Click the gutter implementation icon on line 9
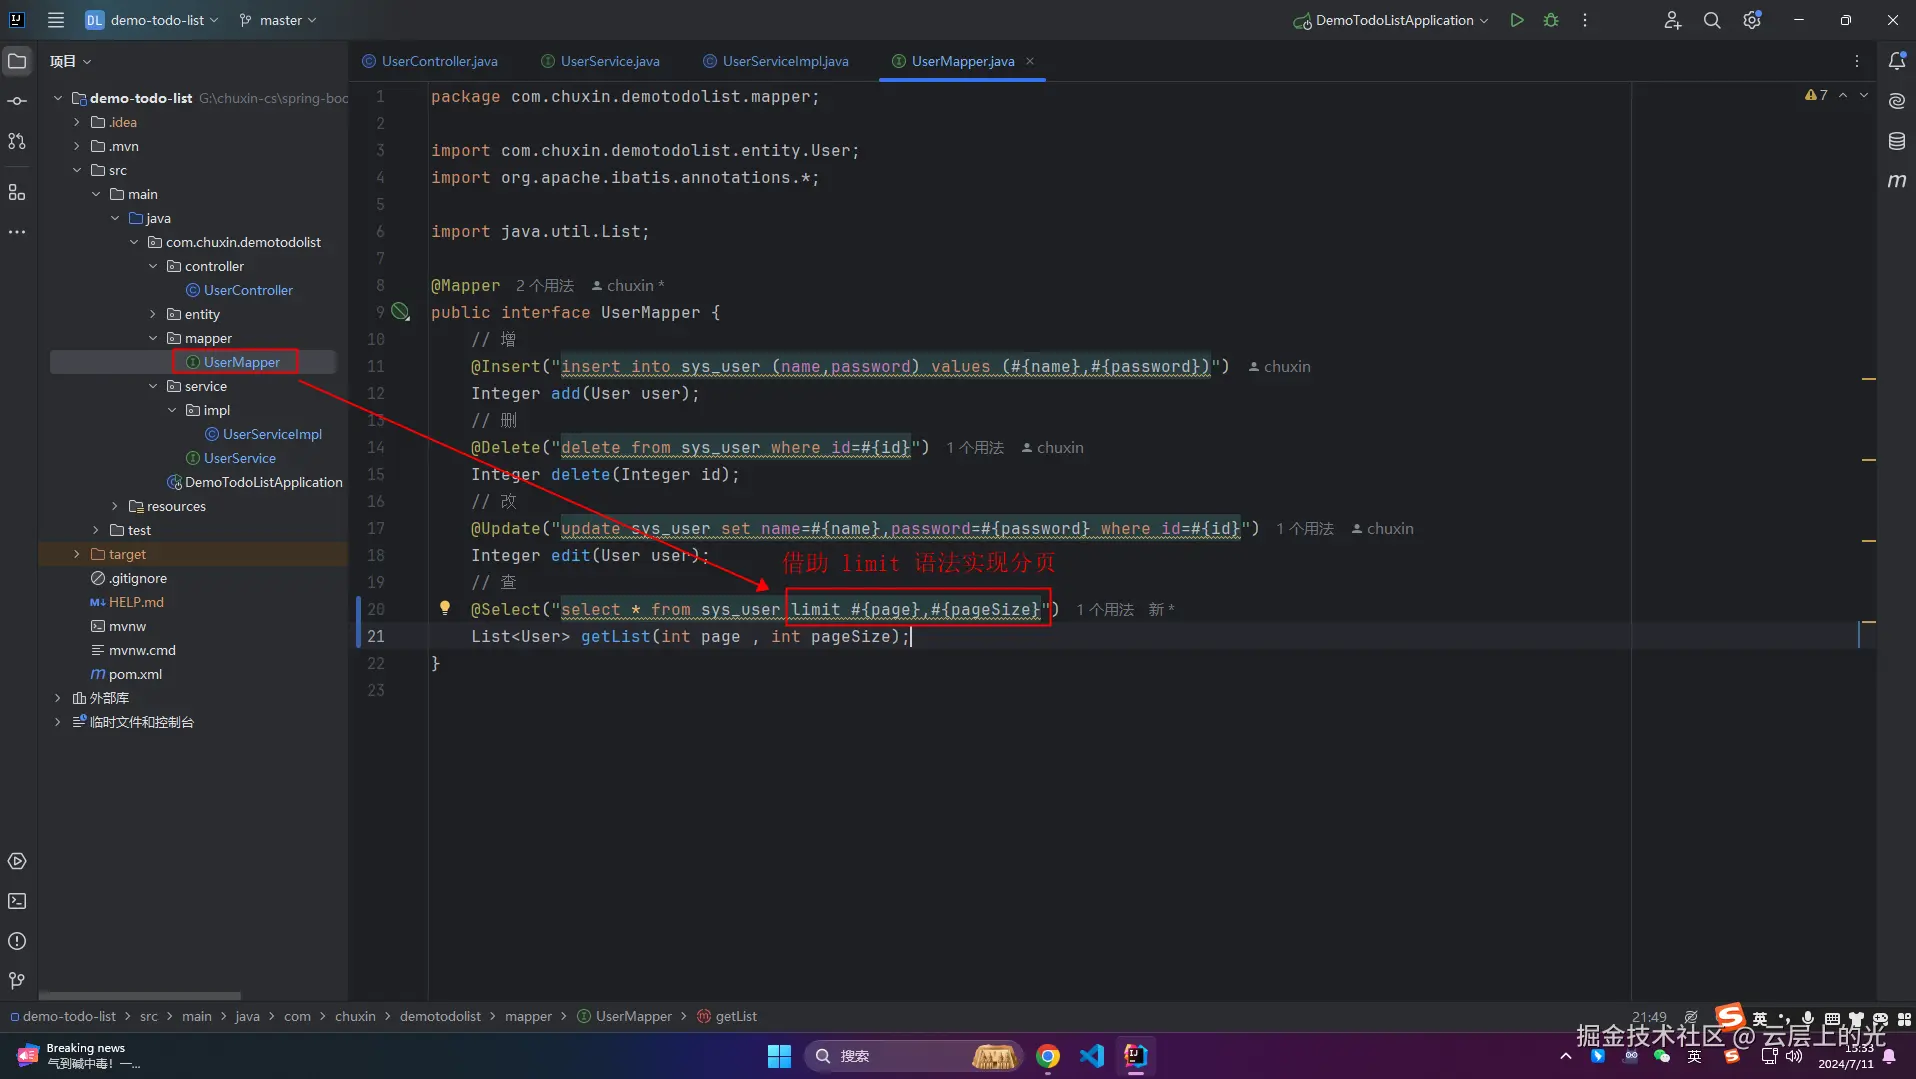The width and height of the screenshot is (1916, 1079). tap(400, 312)
